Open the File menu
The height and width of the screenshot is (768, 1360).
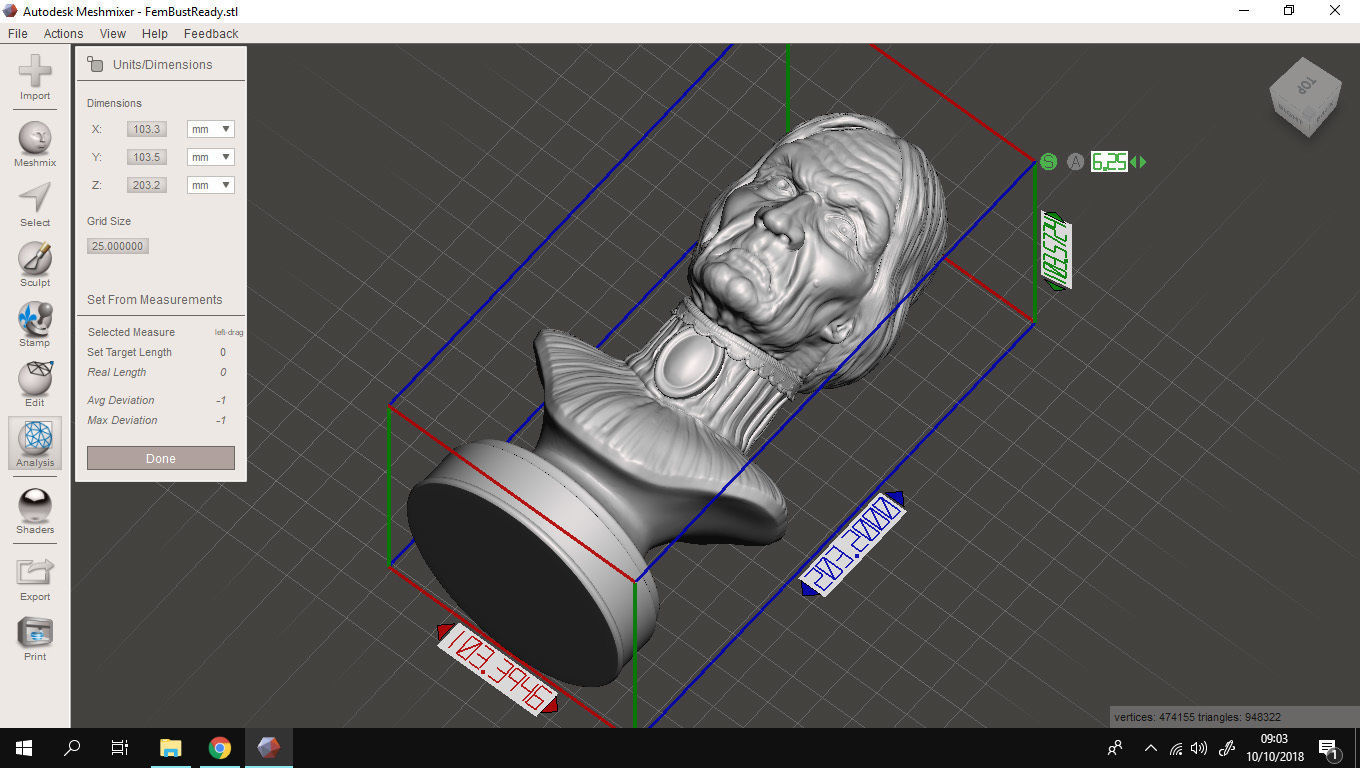tap(18, 33)
